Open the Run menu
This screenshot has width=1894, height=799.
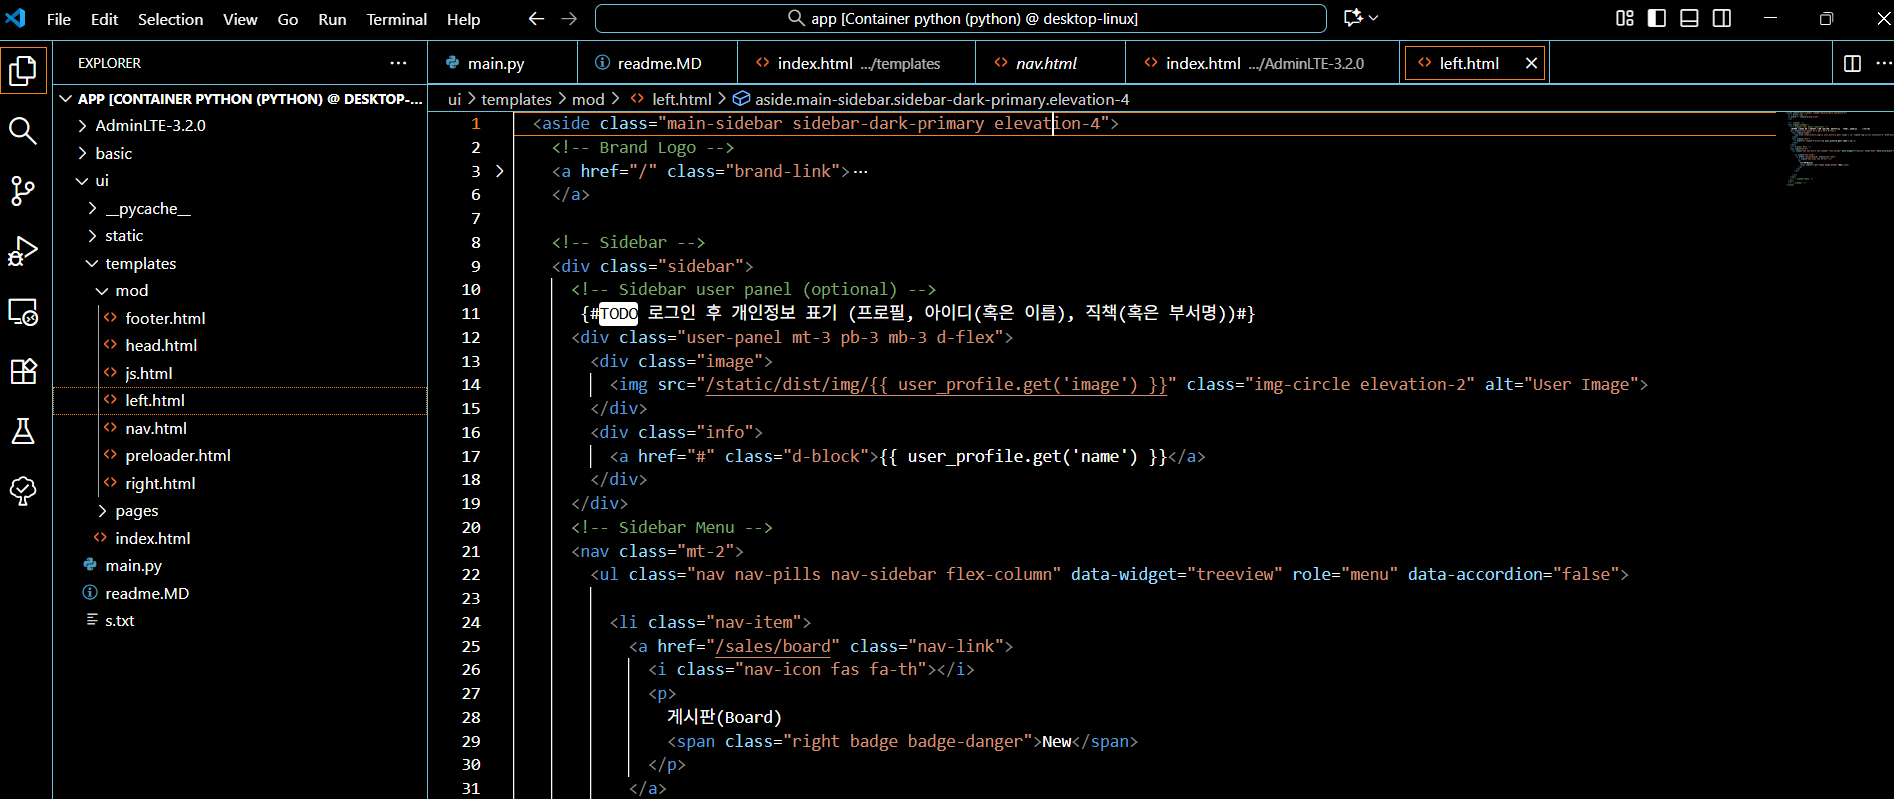332,19
